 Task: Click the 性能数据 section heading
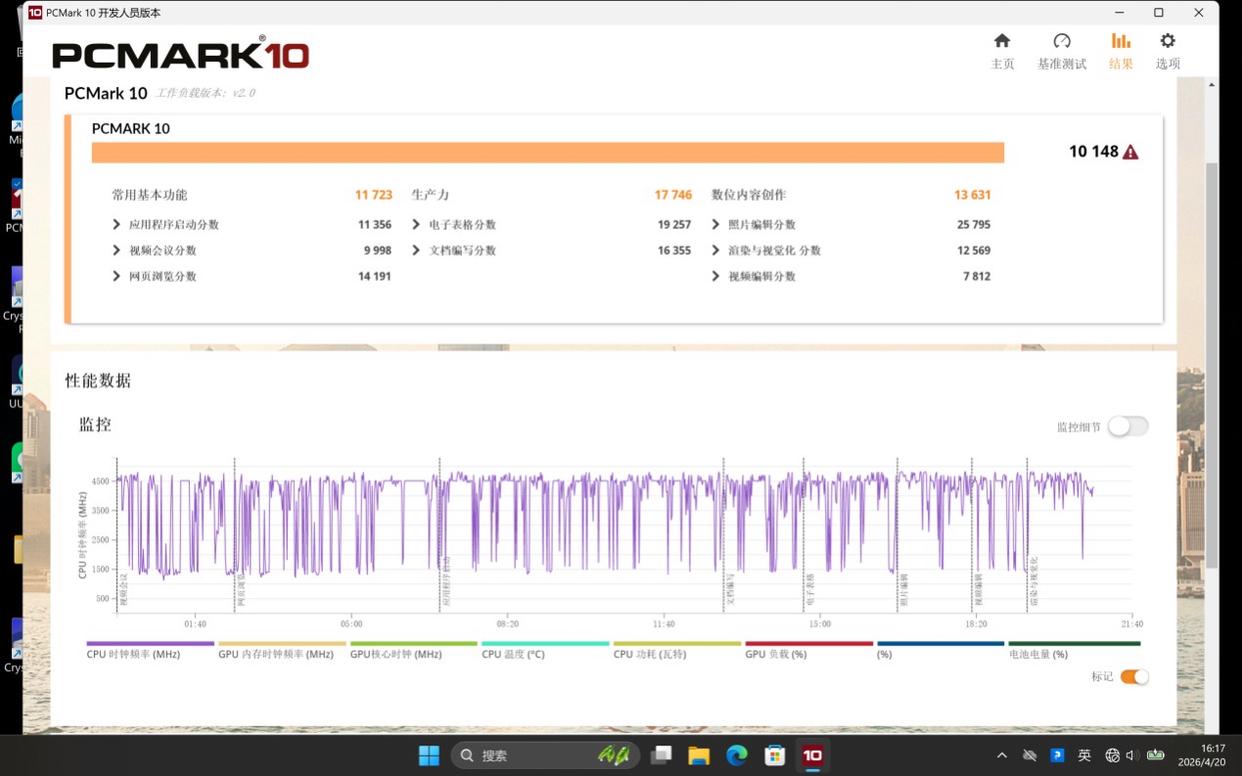pos(98,381)
